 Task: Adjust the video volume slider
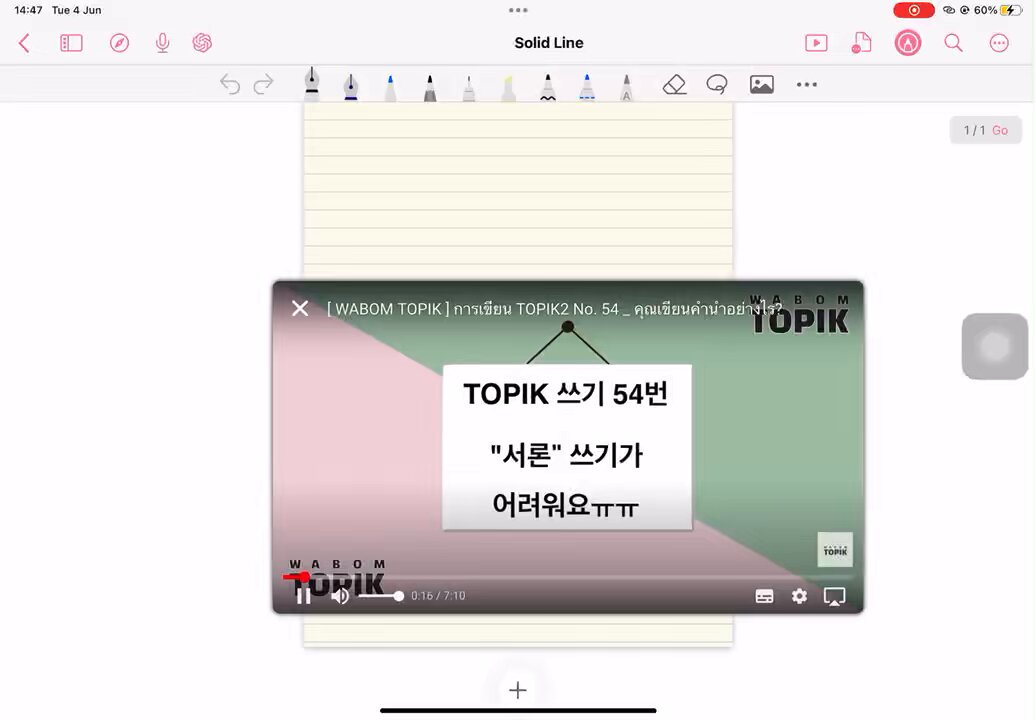click(x=381, y=596)
